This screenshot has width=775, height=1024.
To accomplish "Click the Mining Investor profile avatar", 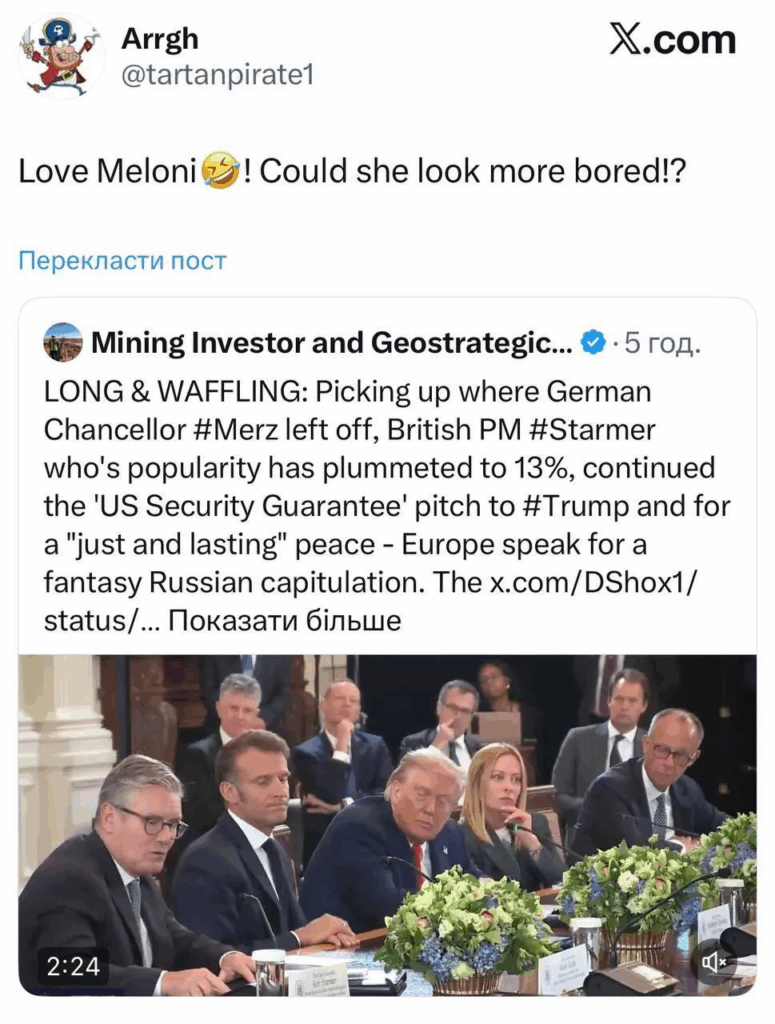I will 63,343.
